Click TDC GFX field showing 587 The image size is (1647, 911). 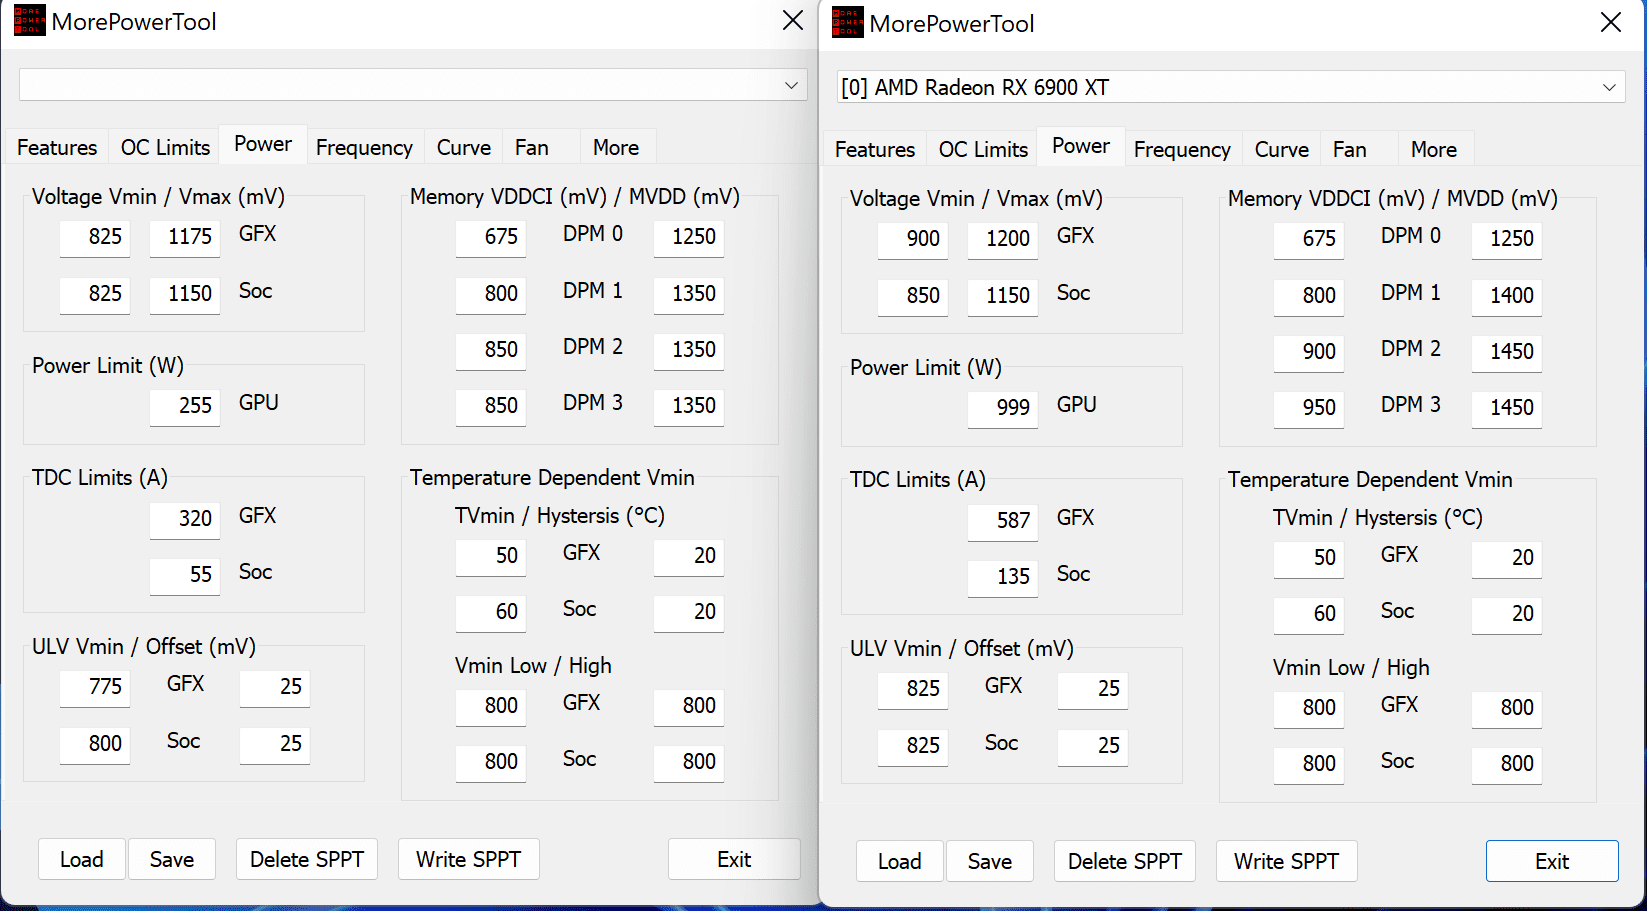tap(1003, 521)
